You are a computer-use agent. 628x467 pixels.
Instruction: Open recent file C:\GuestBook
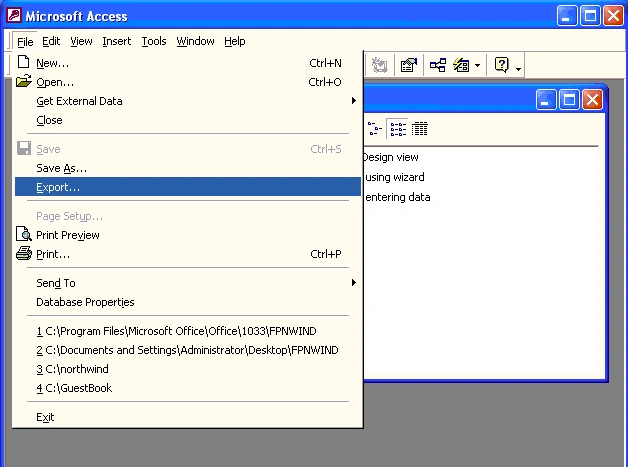(x=188, y=388)
